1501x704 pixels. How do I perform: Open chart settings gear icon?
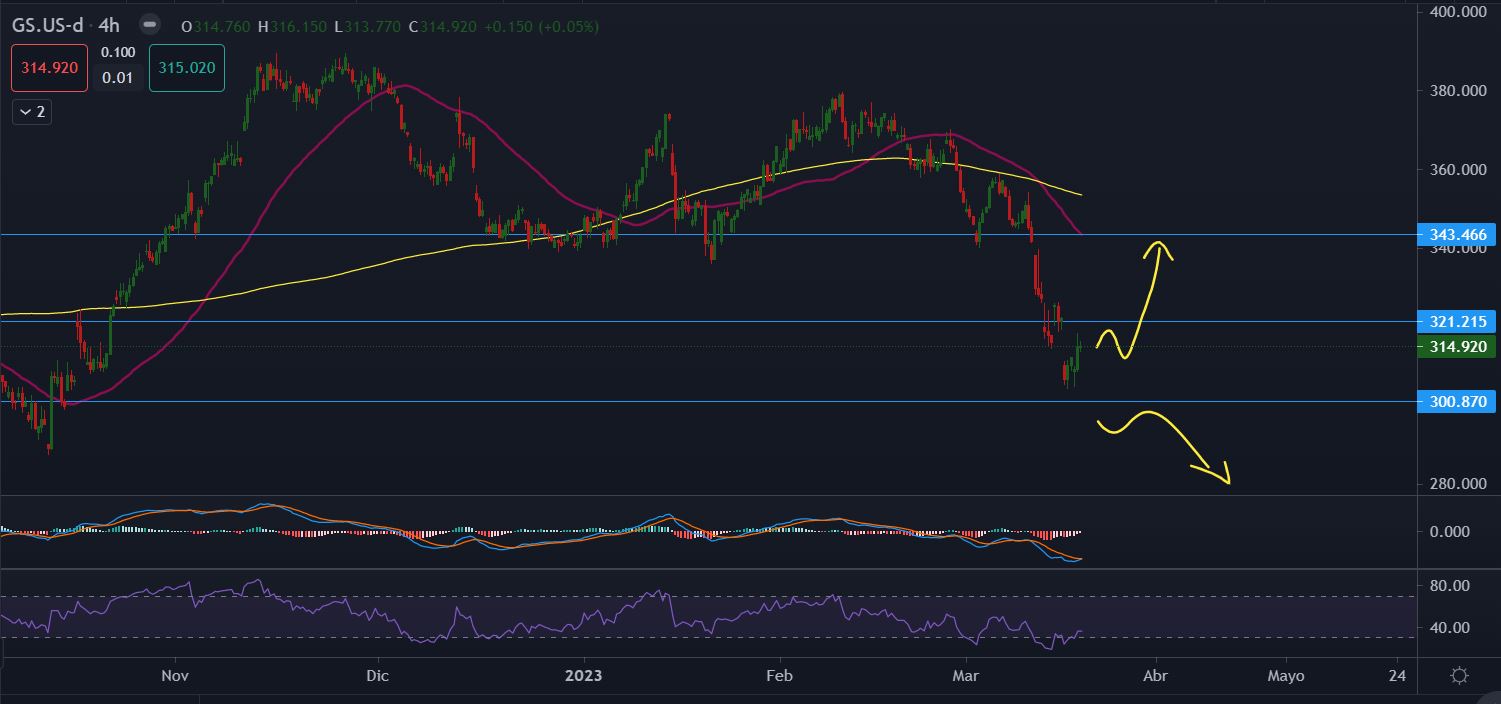[x=1459, y=676]
